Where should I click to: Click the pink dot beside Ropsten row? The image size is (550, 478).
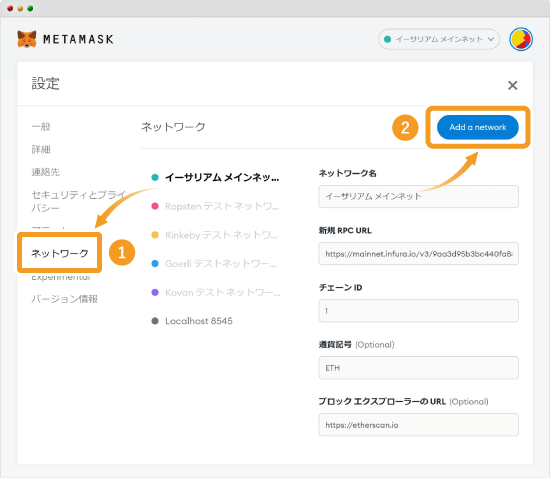155,206
